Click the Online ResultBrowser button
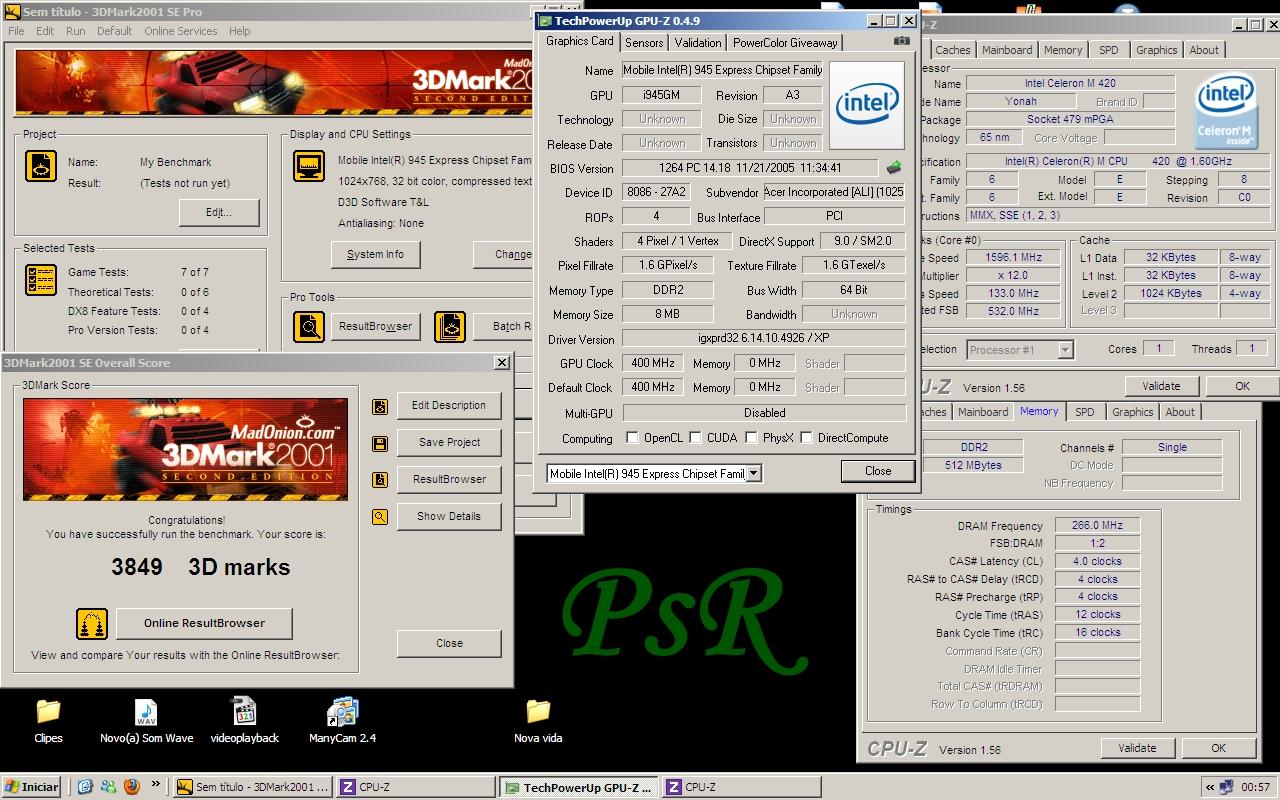The width and height of the screenshot is (1280, 800). (204, 623)
